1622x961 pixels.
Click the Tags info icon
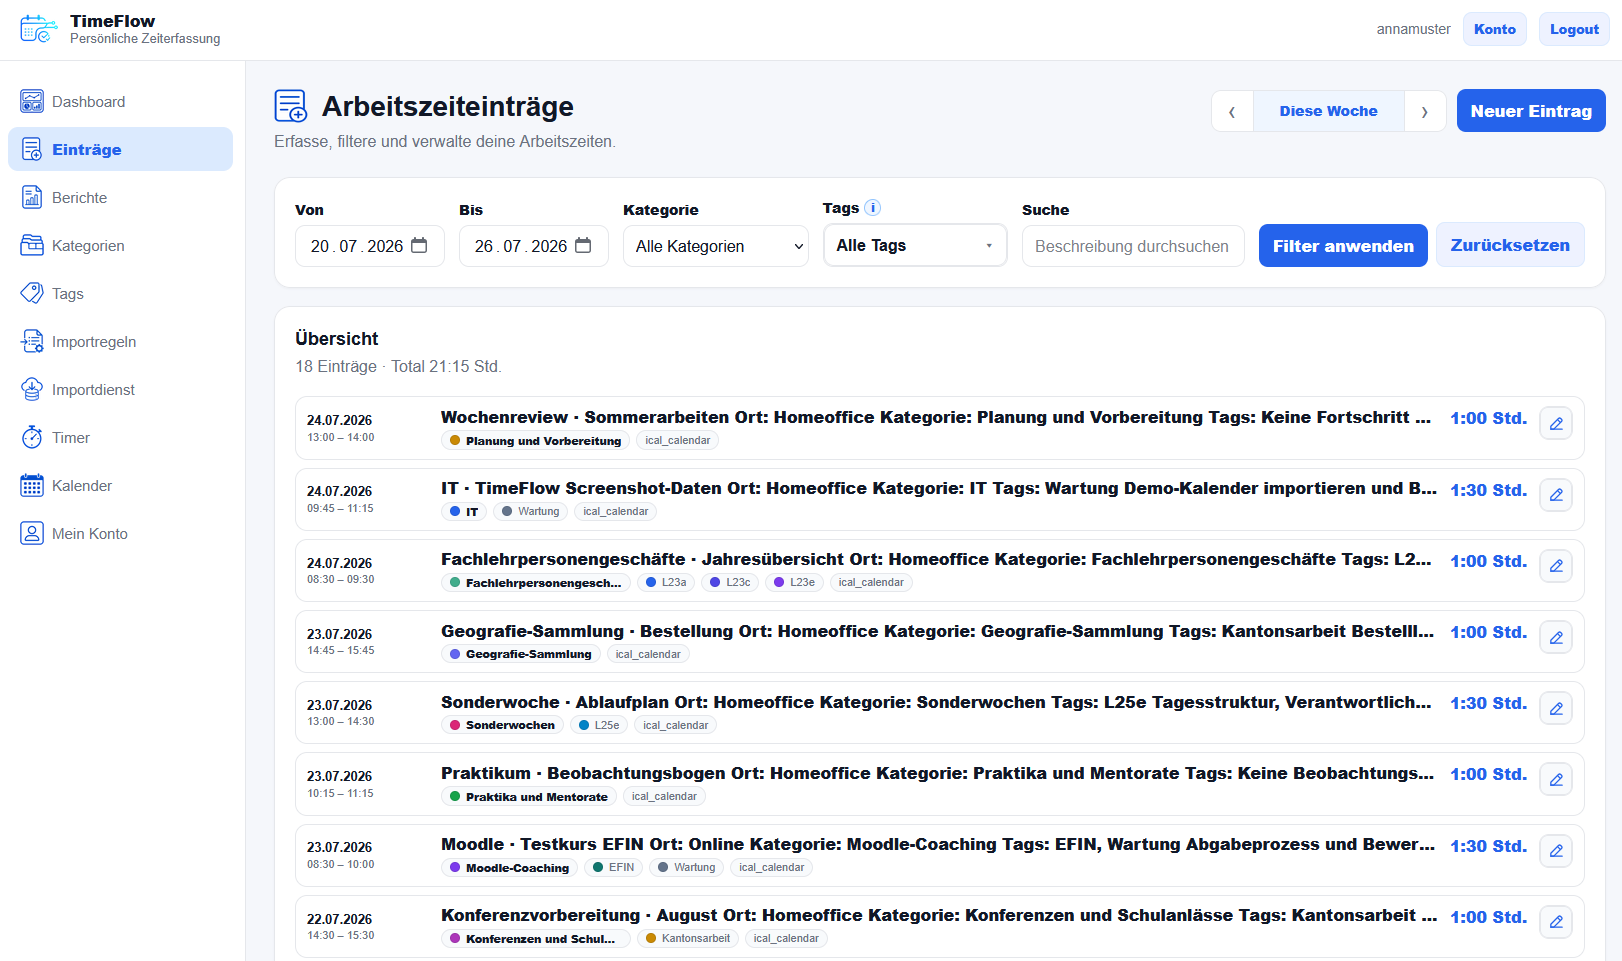point(872,208)
